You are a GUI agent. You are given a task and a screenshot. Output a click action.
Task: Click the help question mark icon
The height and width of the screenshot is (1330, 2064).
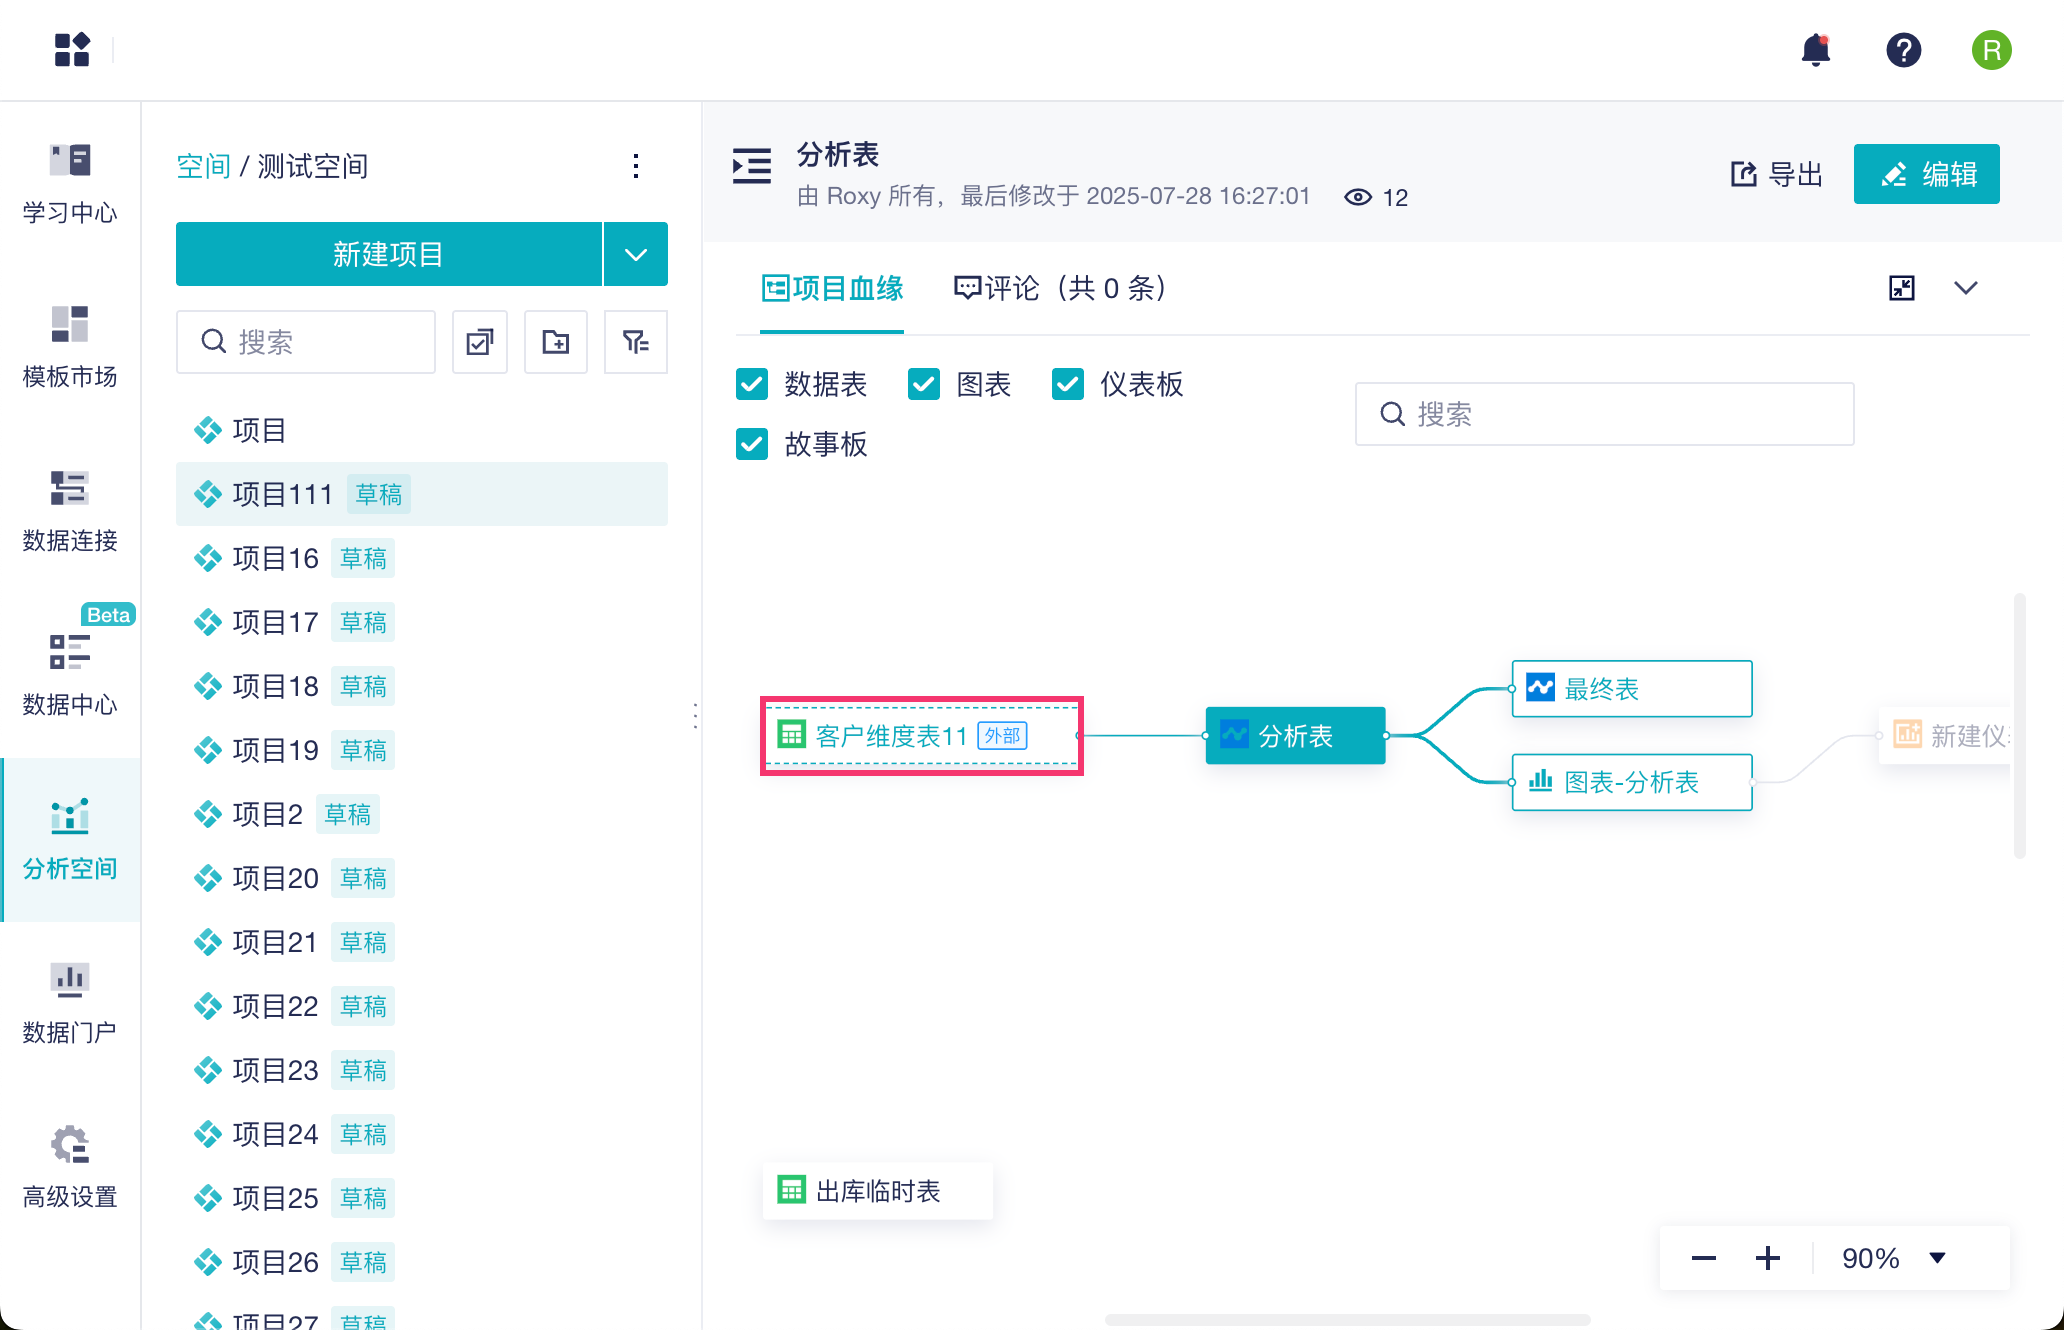point(1903,50)
